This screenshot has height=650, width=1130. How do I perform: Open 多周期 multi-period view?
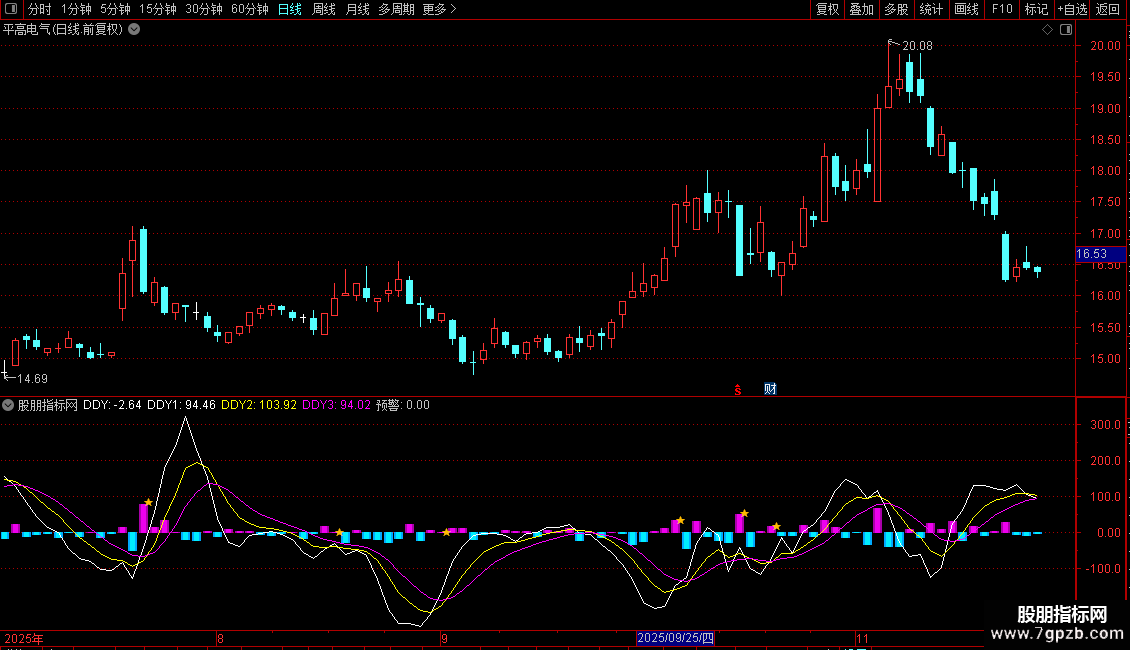click(396, 9)
